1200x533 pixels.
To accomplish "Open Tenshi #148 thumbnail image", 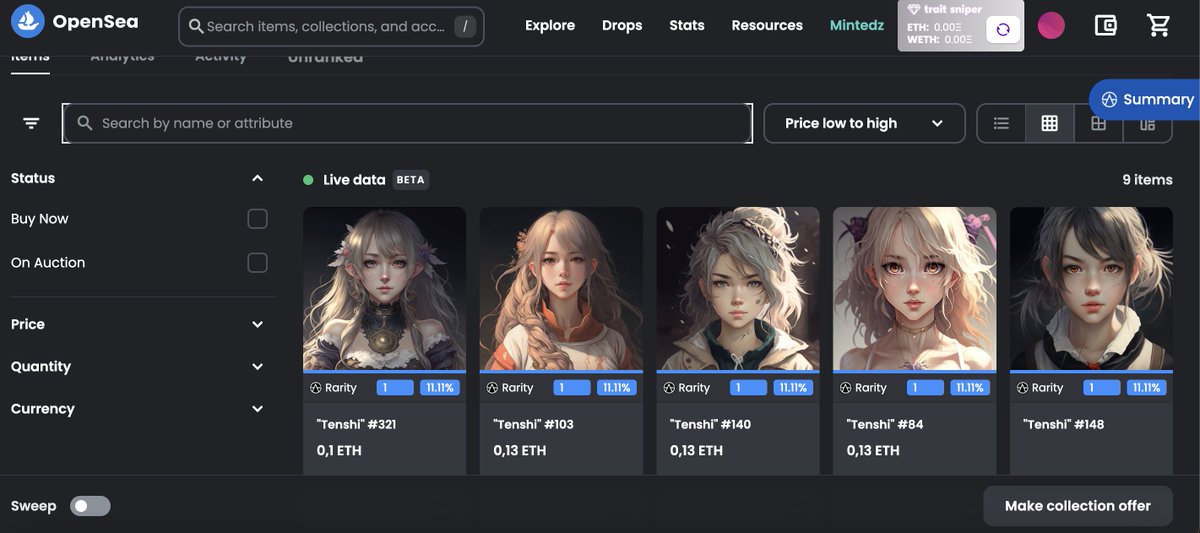I will [x=1091, y=289].
